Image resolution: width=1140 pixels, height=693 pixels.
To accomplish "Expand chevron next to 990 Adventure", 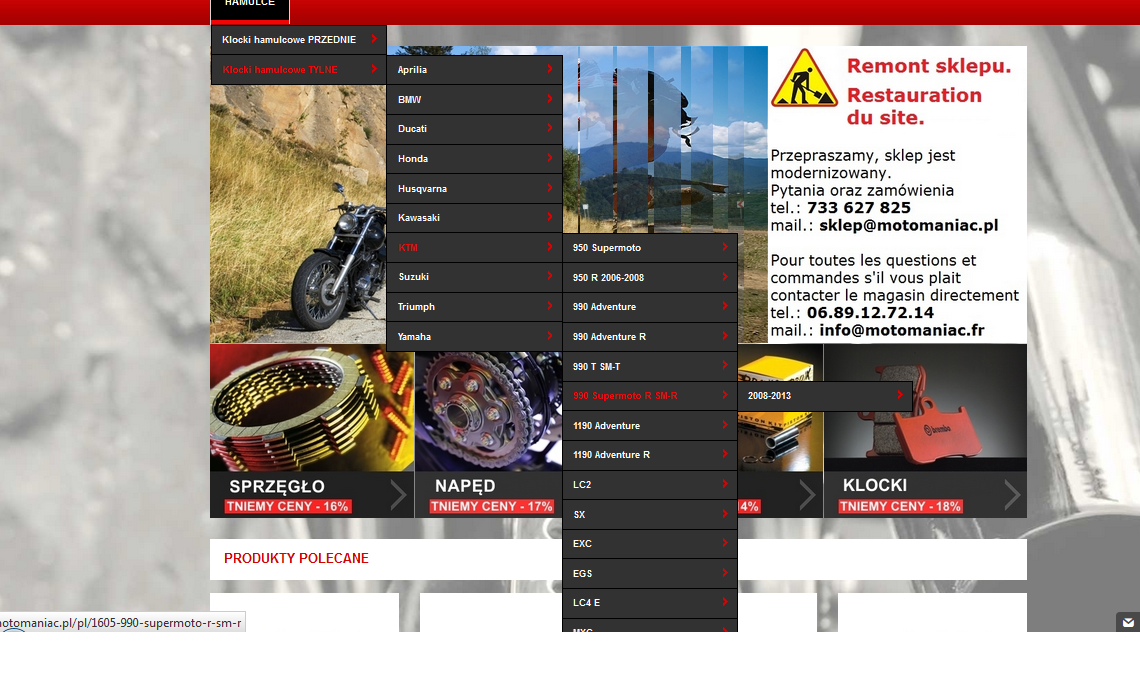I will pyautogui.click(x=725, y=306).
